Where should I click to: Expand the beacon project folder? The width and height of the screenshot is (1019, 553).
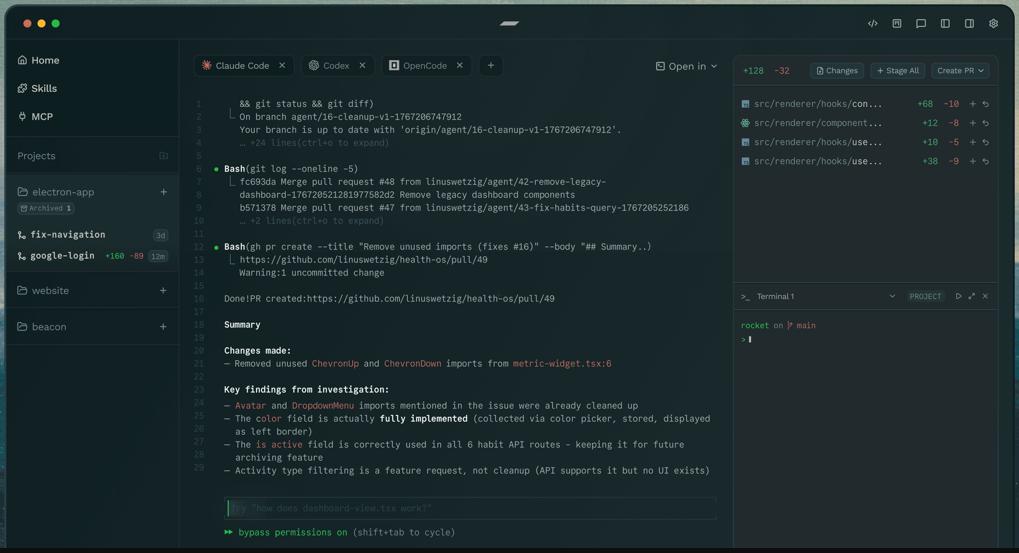(x=42, y=327)
